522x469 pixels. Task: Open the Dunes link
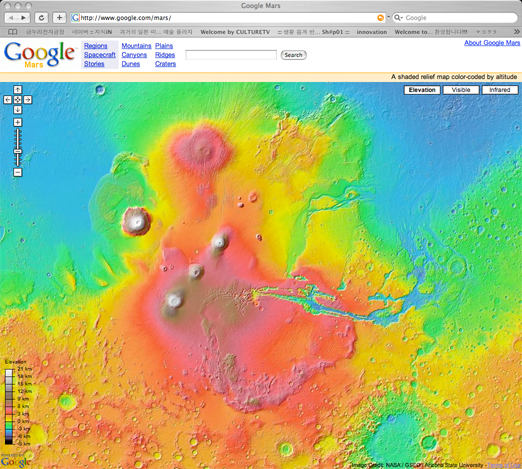coord(131,64)
